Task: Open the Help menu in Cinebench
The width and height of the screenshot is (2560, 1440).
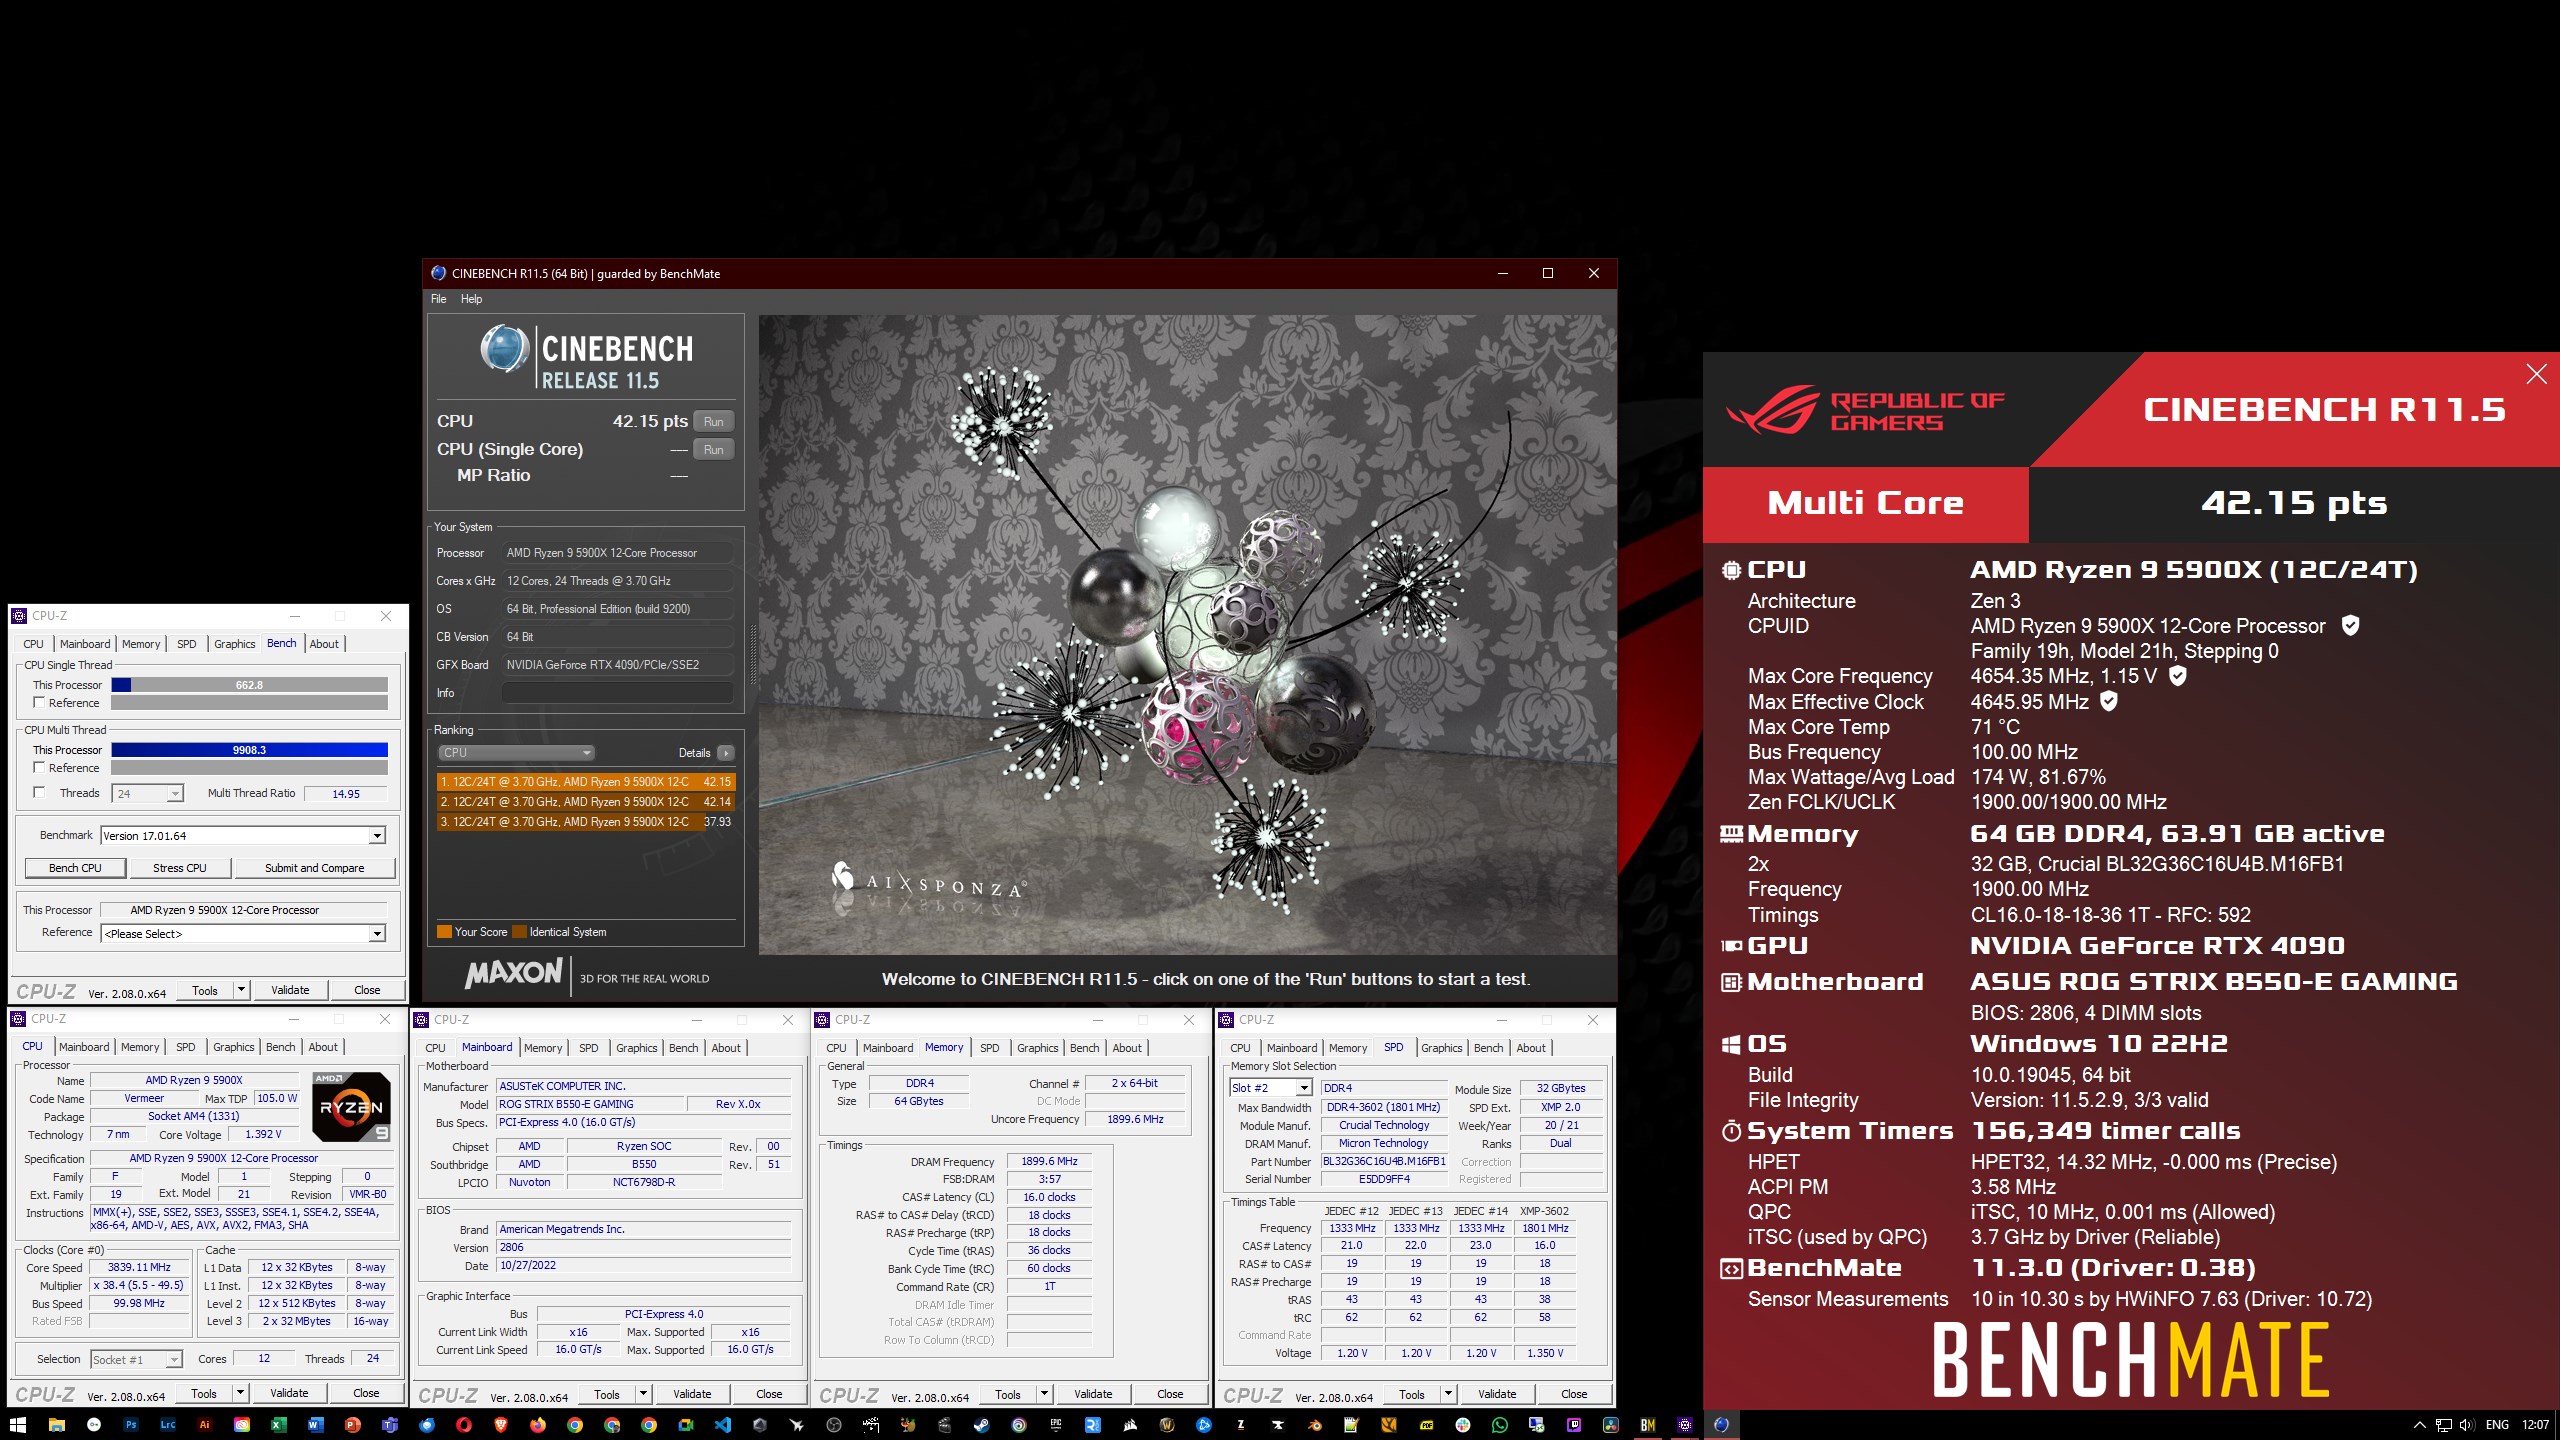Action: click(x=471, y=299)
